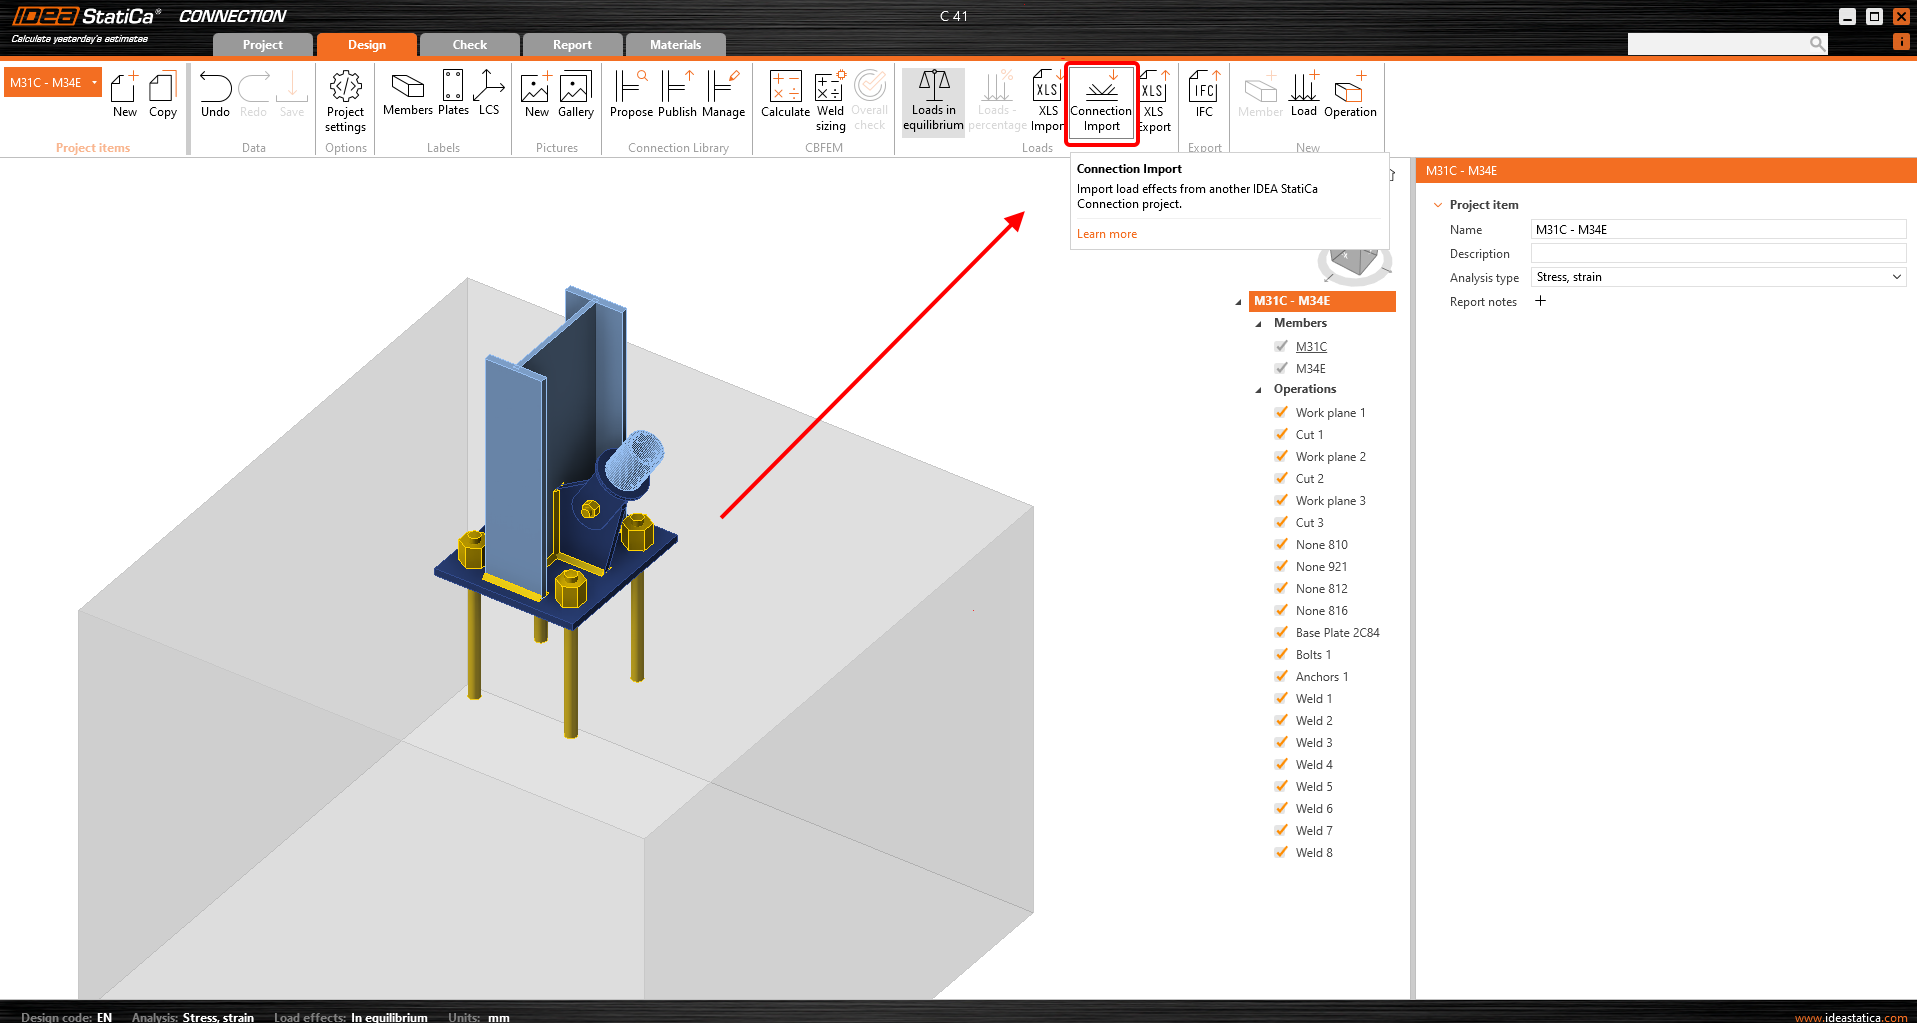
Task: Click the Weld sizing tool
Action: tap(830, 101)
